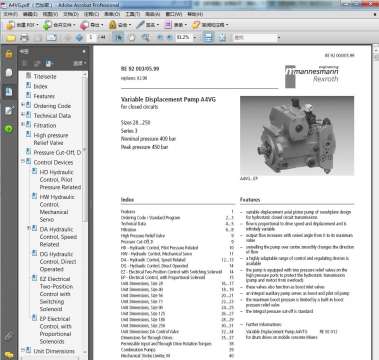Click the Print icon in toolbar
This screenshot has height=360, width=379.
point(24,37)
